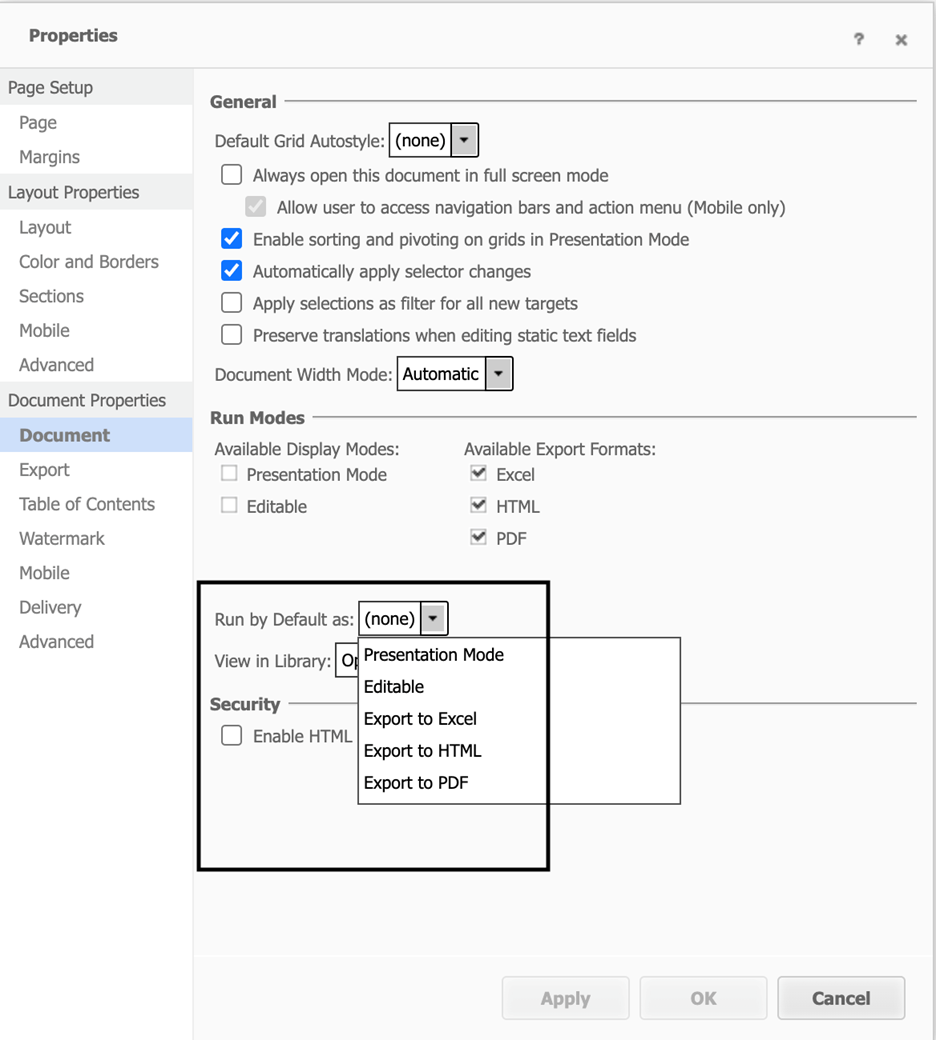Open Color and Borders settings
Image resolution: width=936 pixels, height=1040 pixels.
tap(96, 261)
